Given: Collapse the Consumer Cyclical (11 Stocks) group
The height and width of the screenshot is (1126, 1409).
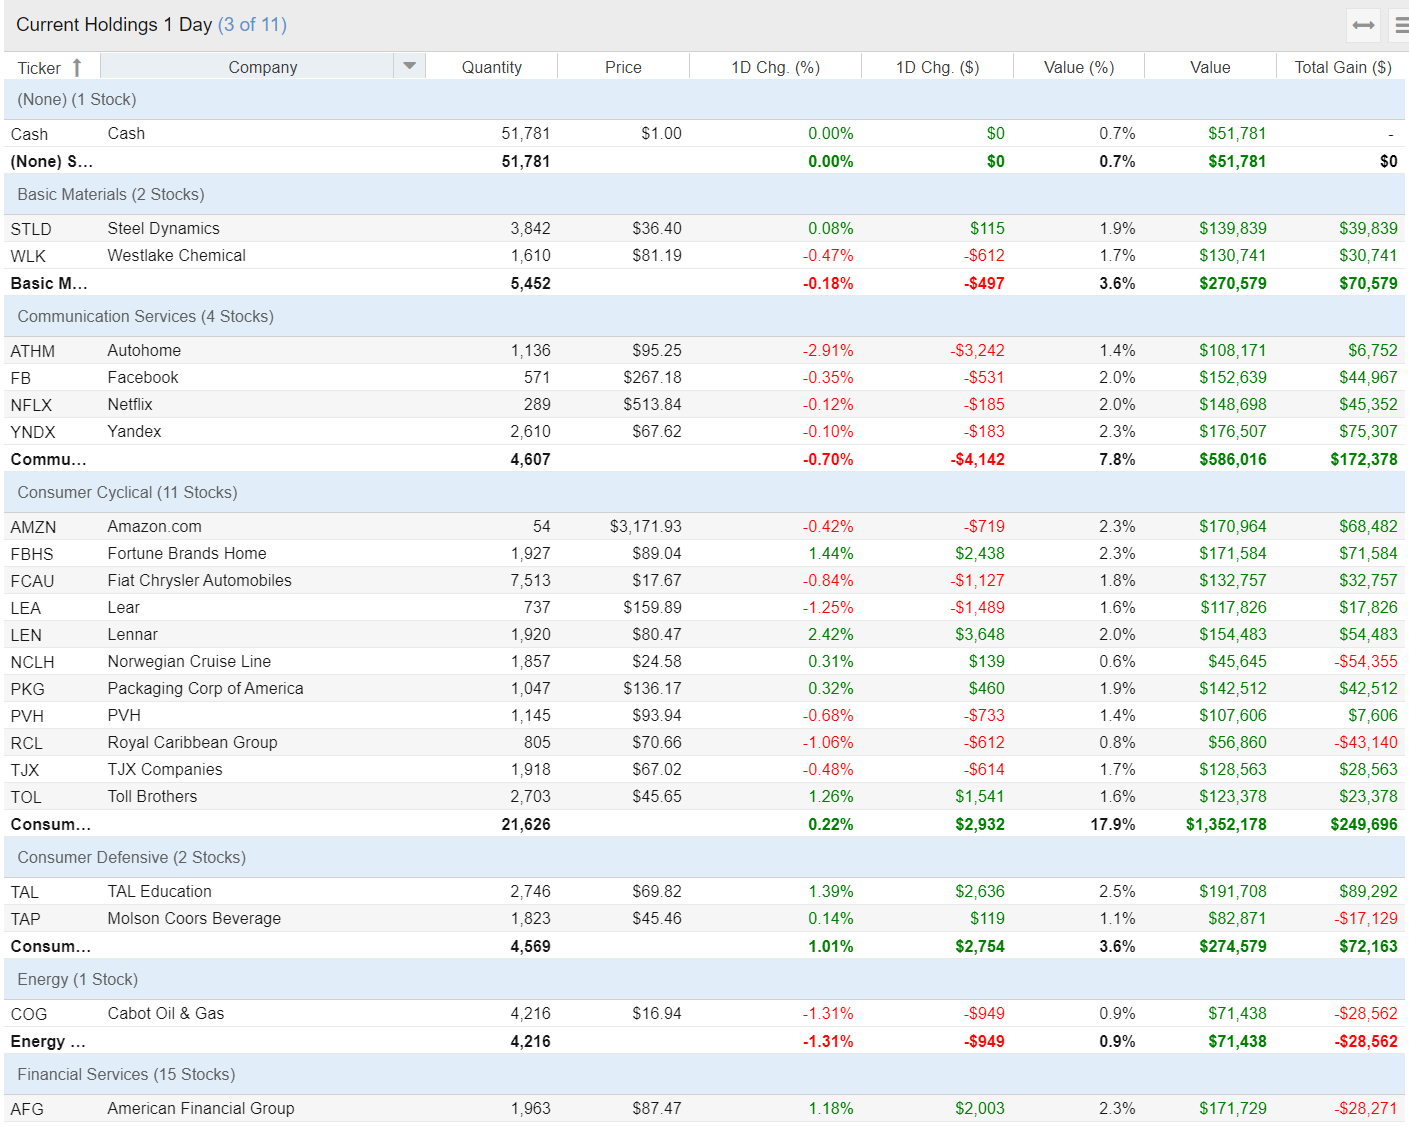Looking at the screenshot, I should (x=704, y=492).
